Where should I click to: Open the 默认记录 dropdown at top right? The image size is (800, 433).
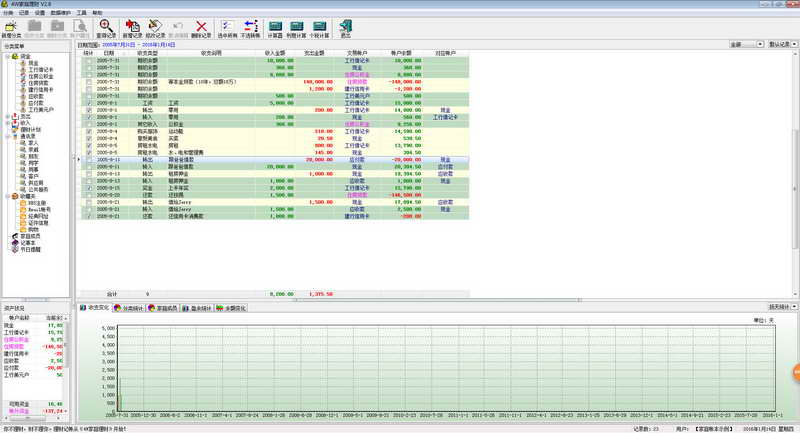(x=783, y=45)
